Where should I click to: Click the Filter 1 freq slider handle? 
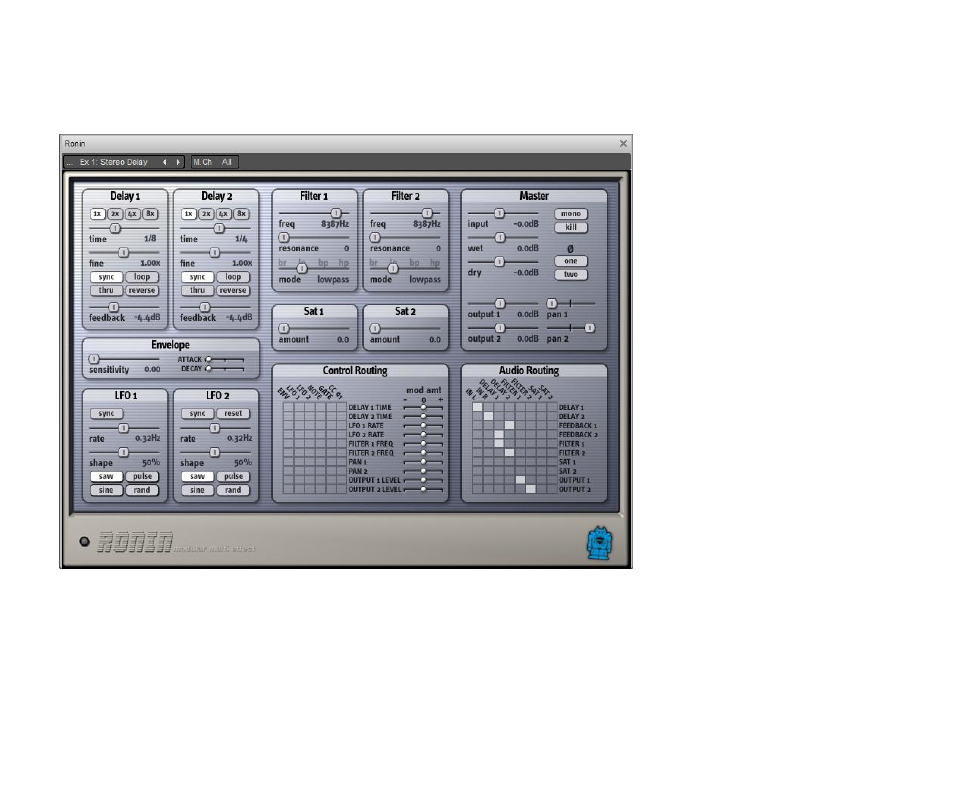coord(336,213)
